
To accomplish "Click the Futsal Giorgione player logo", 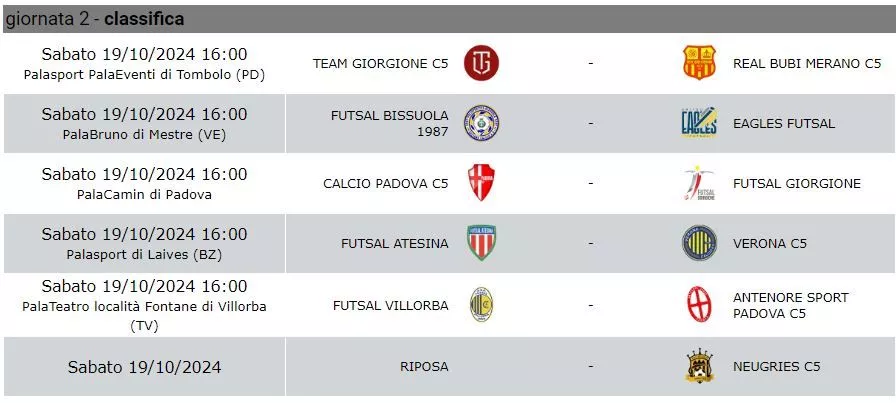I will point(699,183).
